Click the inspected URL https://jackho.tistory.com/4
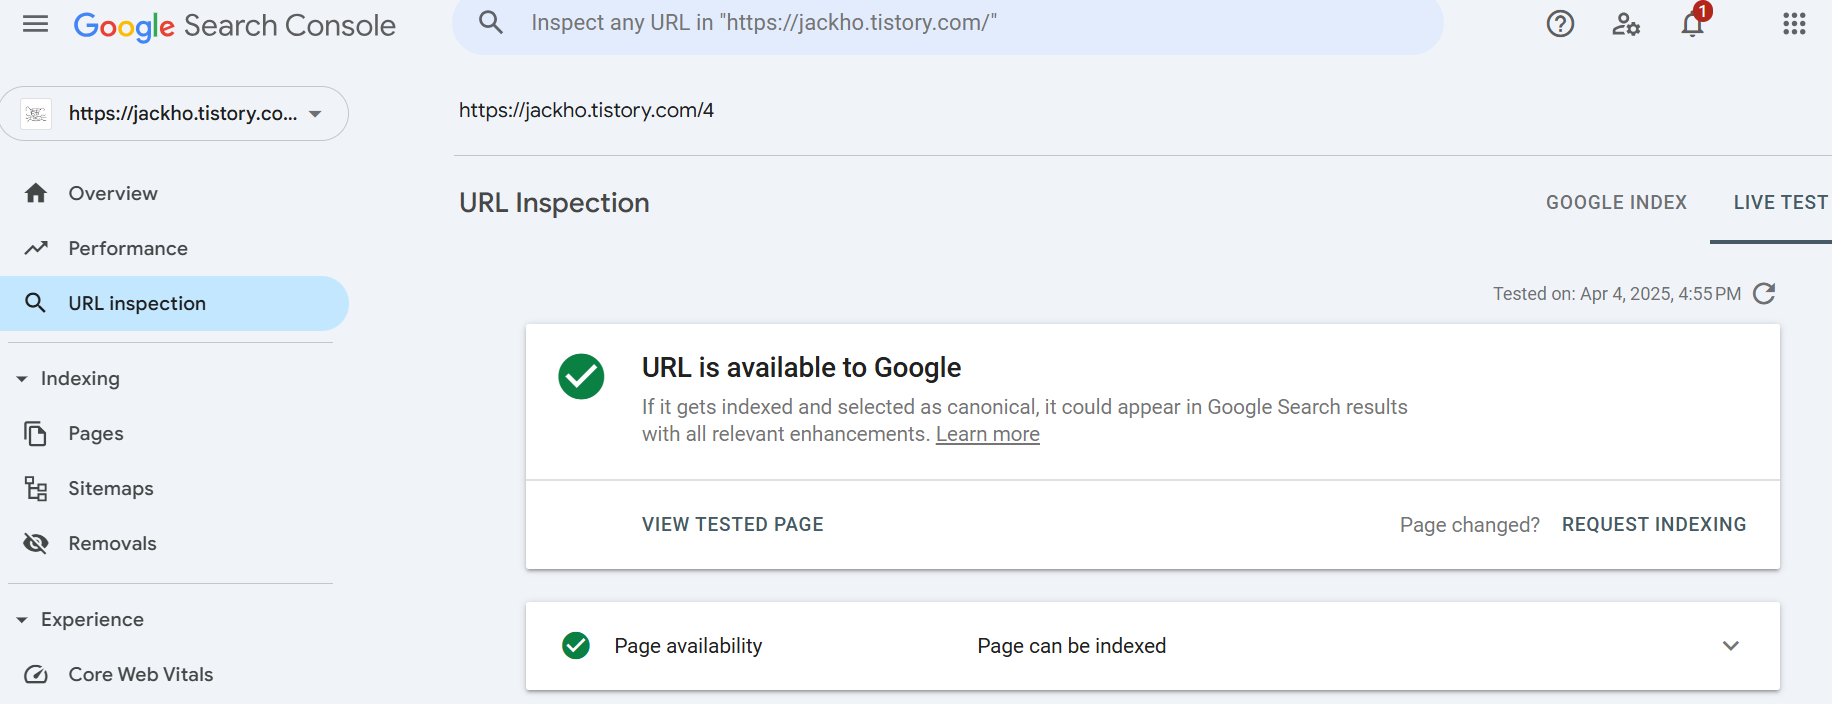1832x704 pixels. pos(586,110)
